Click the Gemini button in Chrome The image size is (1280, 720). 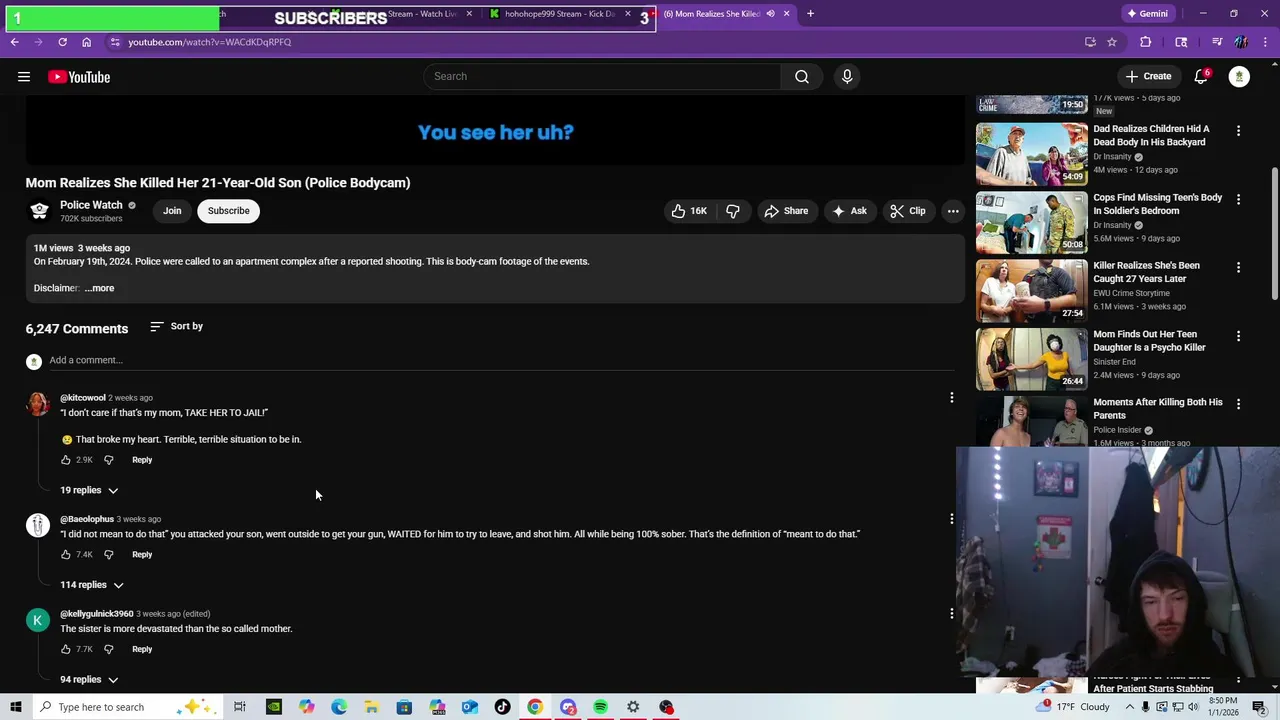pyautogui.click(x=1147, y=14)
